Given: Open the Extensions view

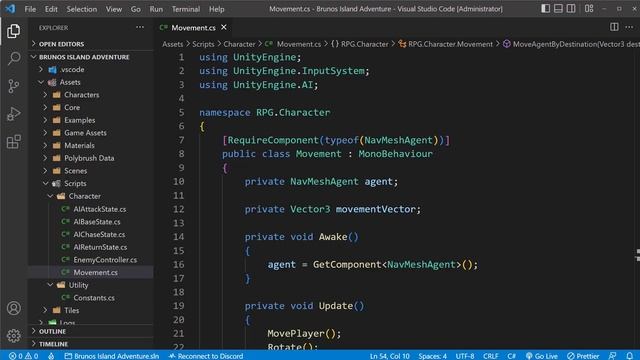Looking at the screenshot, I should tap(13, 142).
